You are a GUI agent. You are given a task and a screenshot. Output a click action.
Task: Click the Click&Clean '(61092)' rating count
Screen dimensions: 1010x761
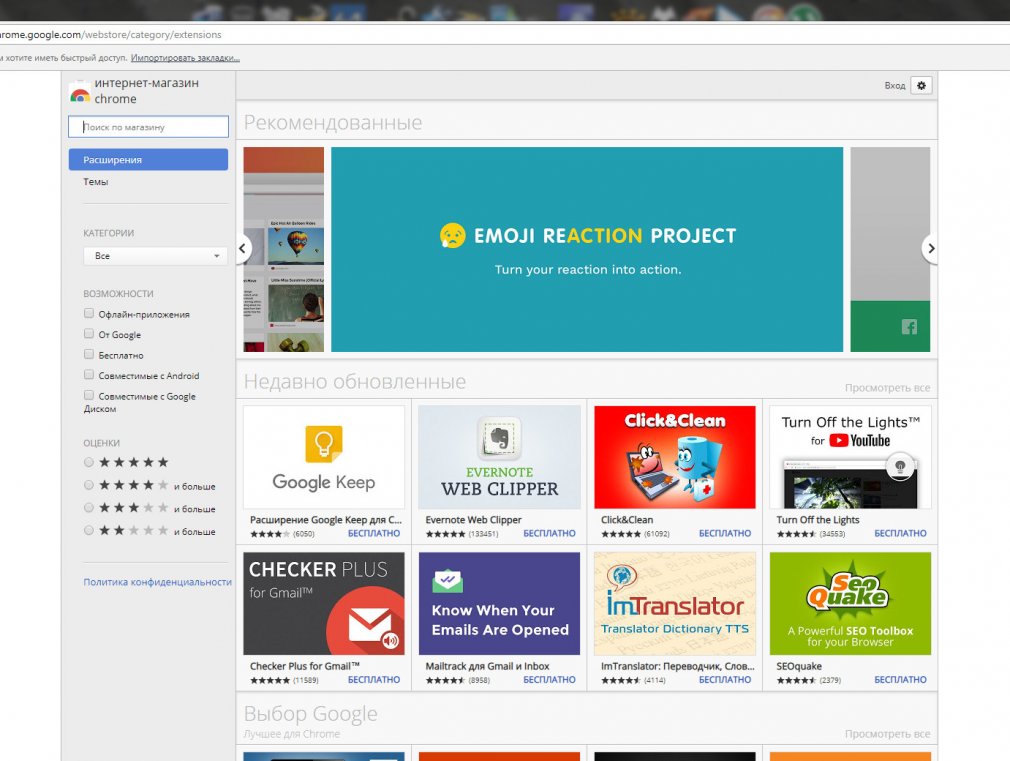pos(656,534)
